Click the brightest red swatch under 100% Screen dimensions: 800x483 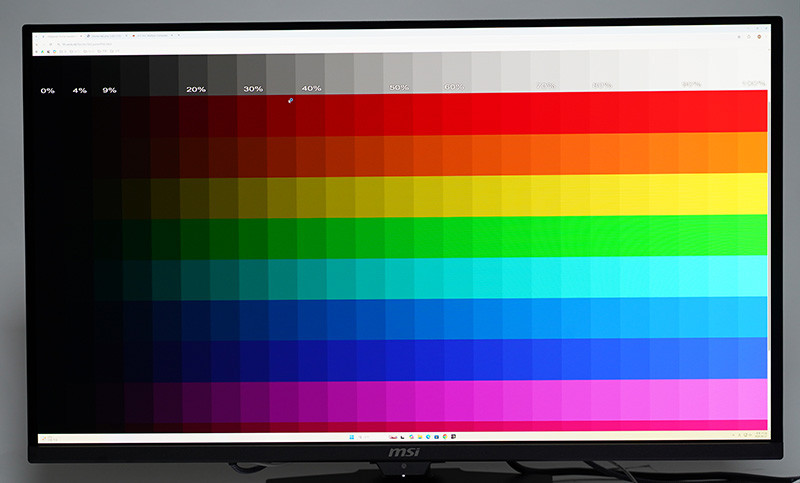tap(753, 112)
